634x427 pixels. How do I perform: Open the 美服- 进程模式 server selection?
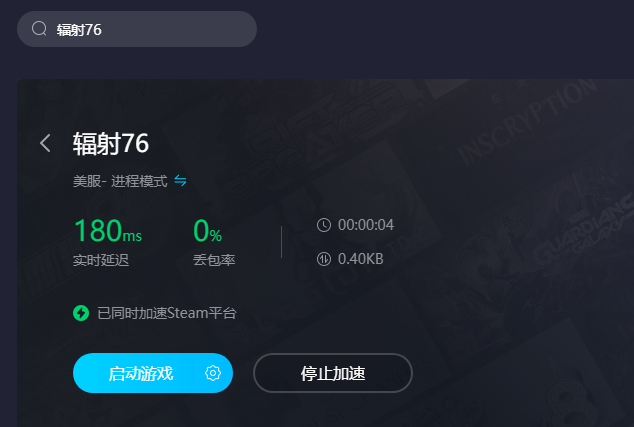[120, 181]
